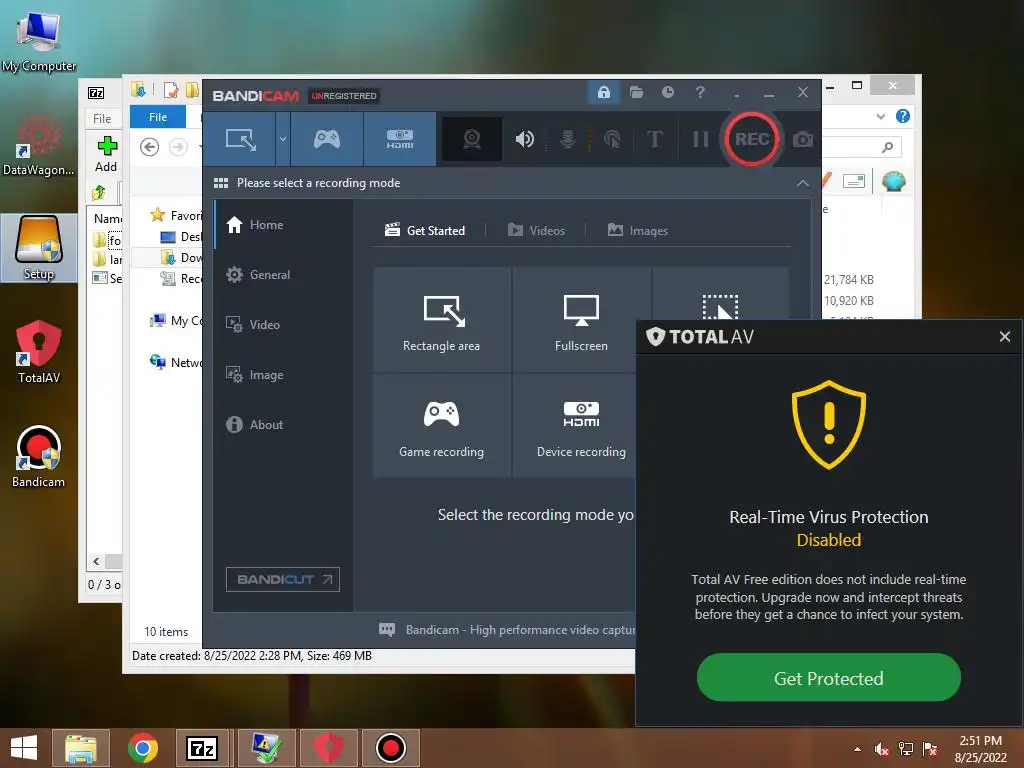Click the 7-Zip horizontal scrollbar left arrow
1024x768 pixels.
pos(96,561)
